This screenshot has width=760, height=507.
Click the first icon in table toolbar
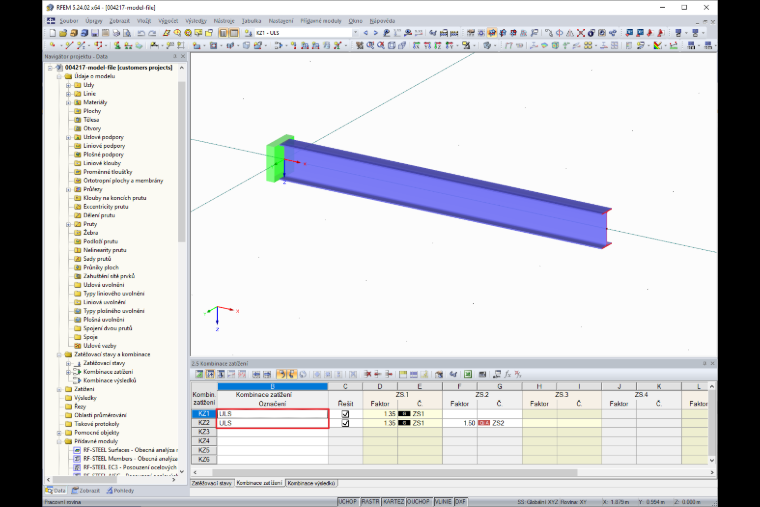tap(199, 374)
